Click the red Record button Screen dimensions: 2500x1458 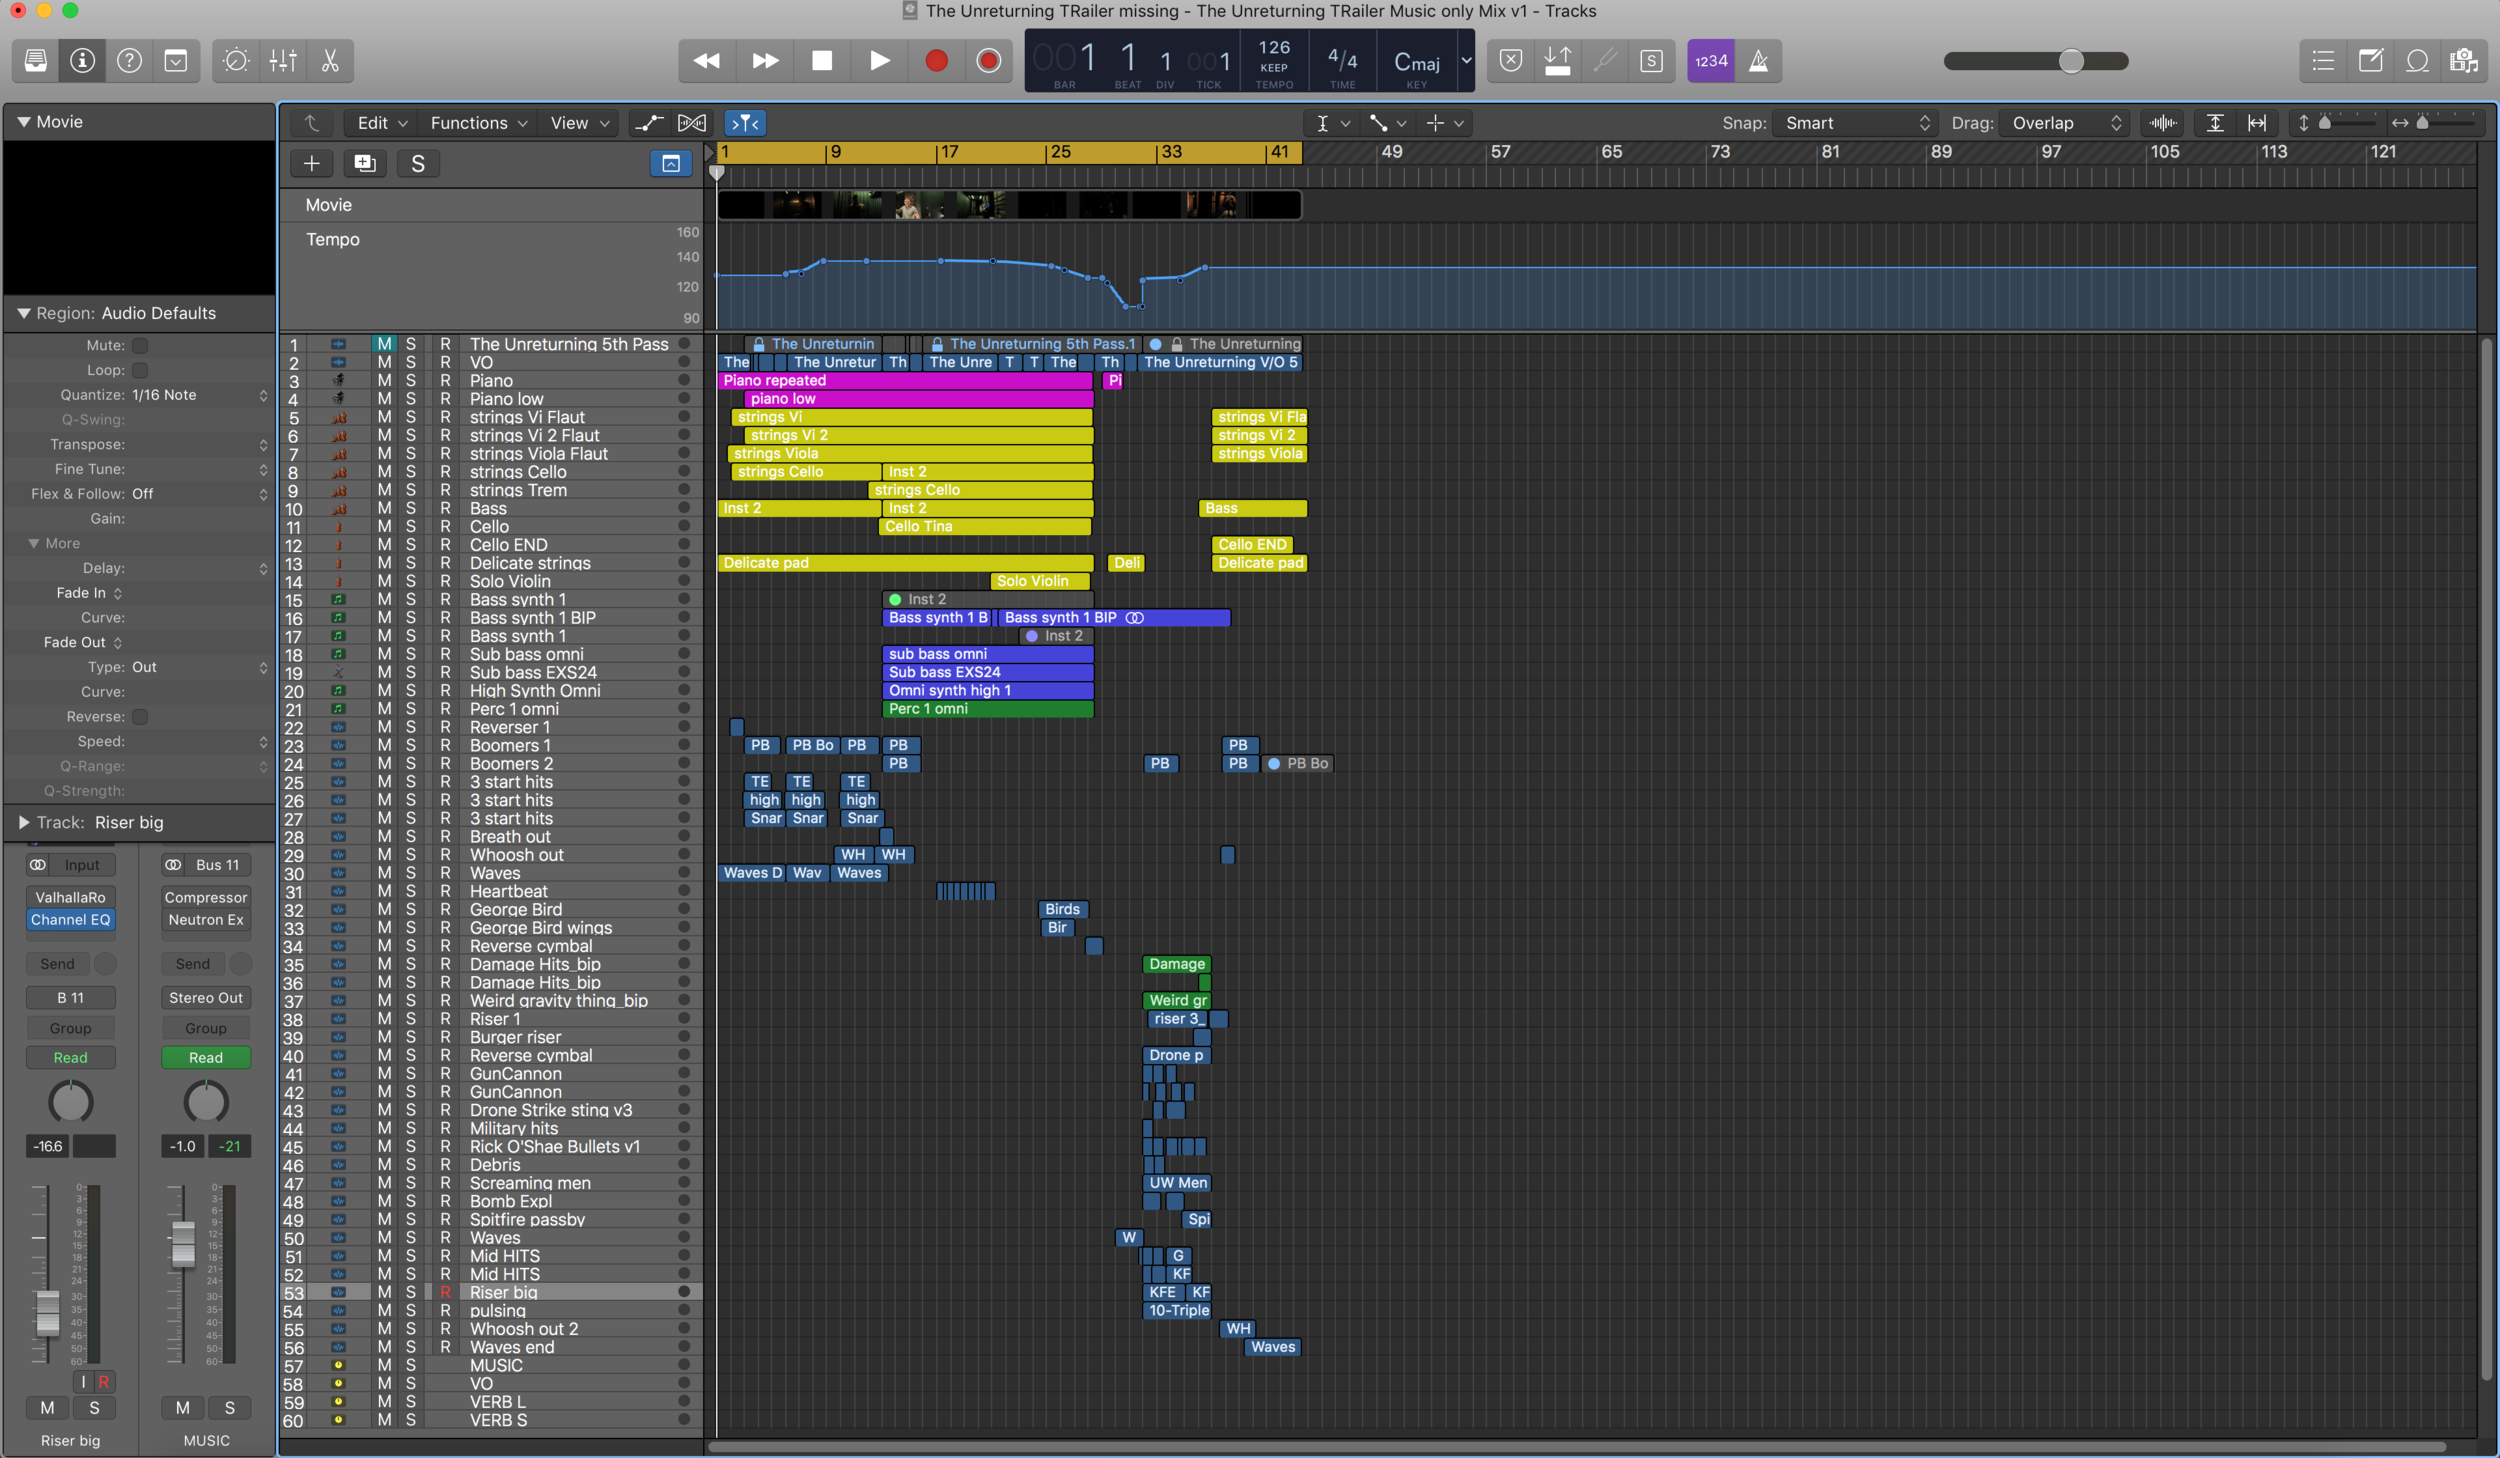coord(936,61)
